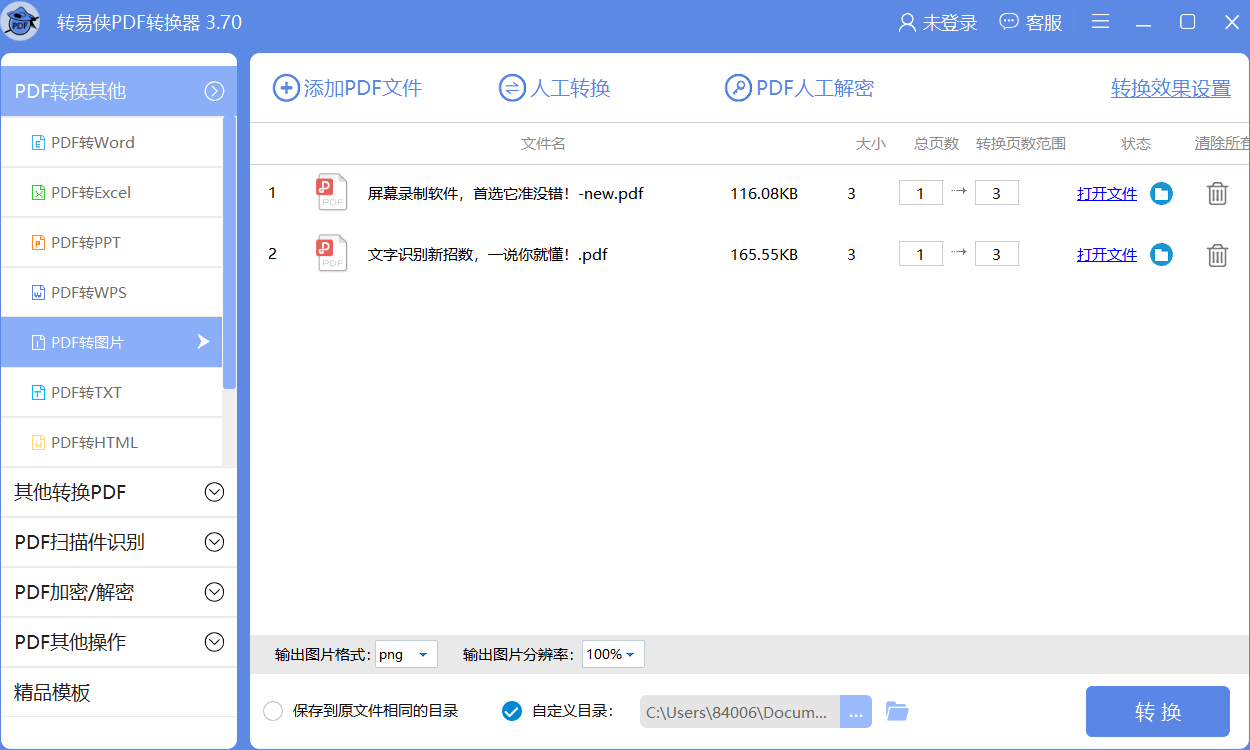The image size is (1250, 750).
Task: Uncheck the 自定义目录 option
Action: pos(511,711)
